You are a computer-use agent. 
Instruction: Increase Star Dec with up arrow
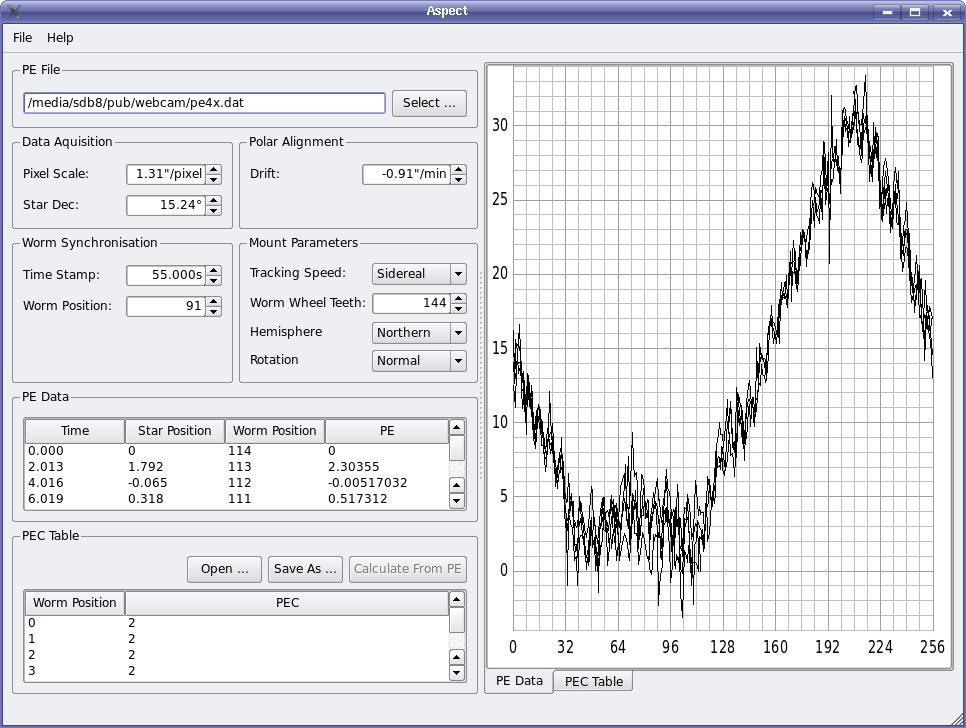pos(214,200)
